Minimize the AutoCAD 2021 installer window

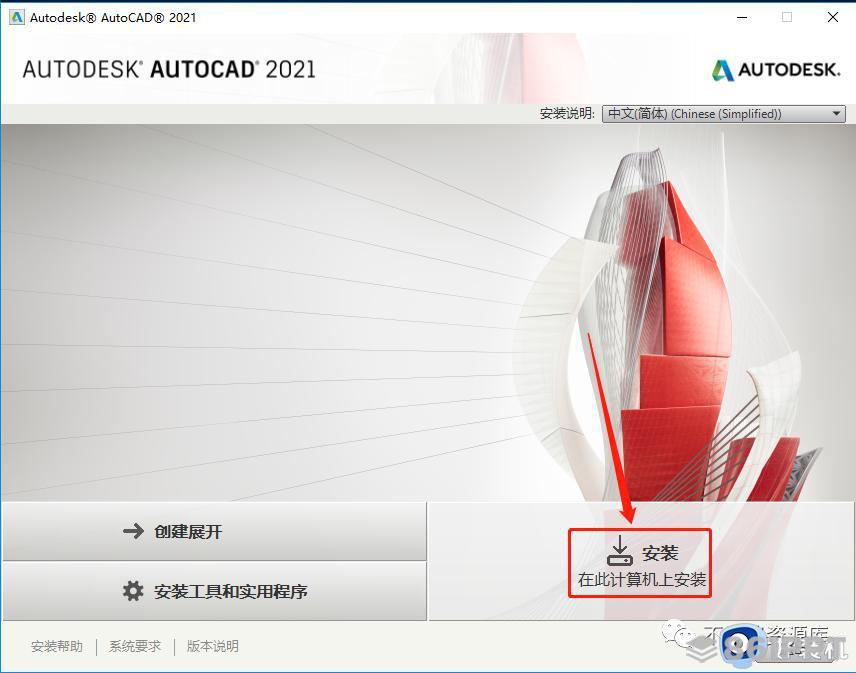(742, 17)
